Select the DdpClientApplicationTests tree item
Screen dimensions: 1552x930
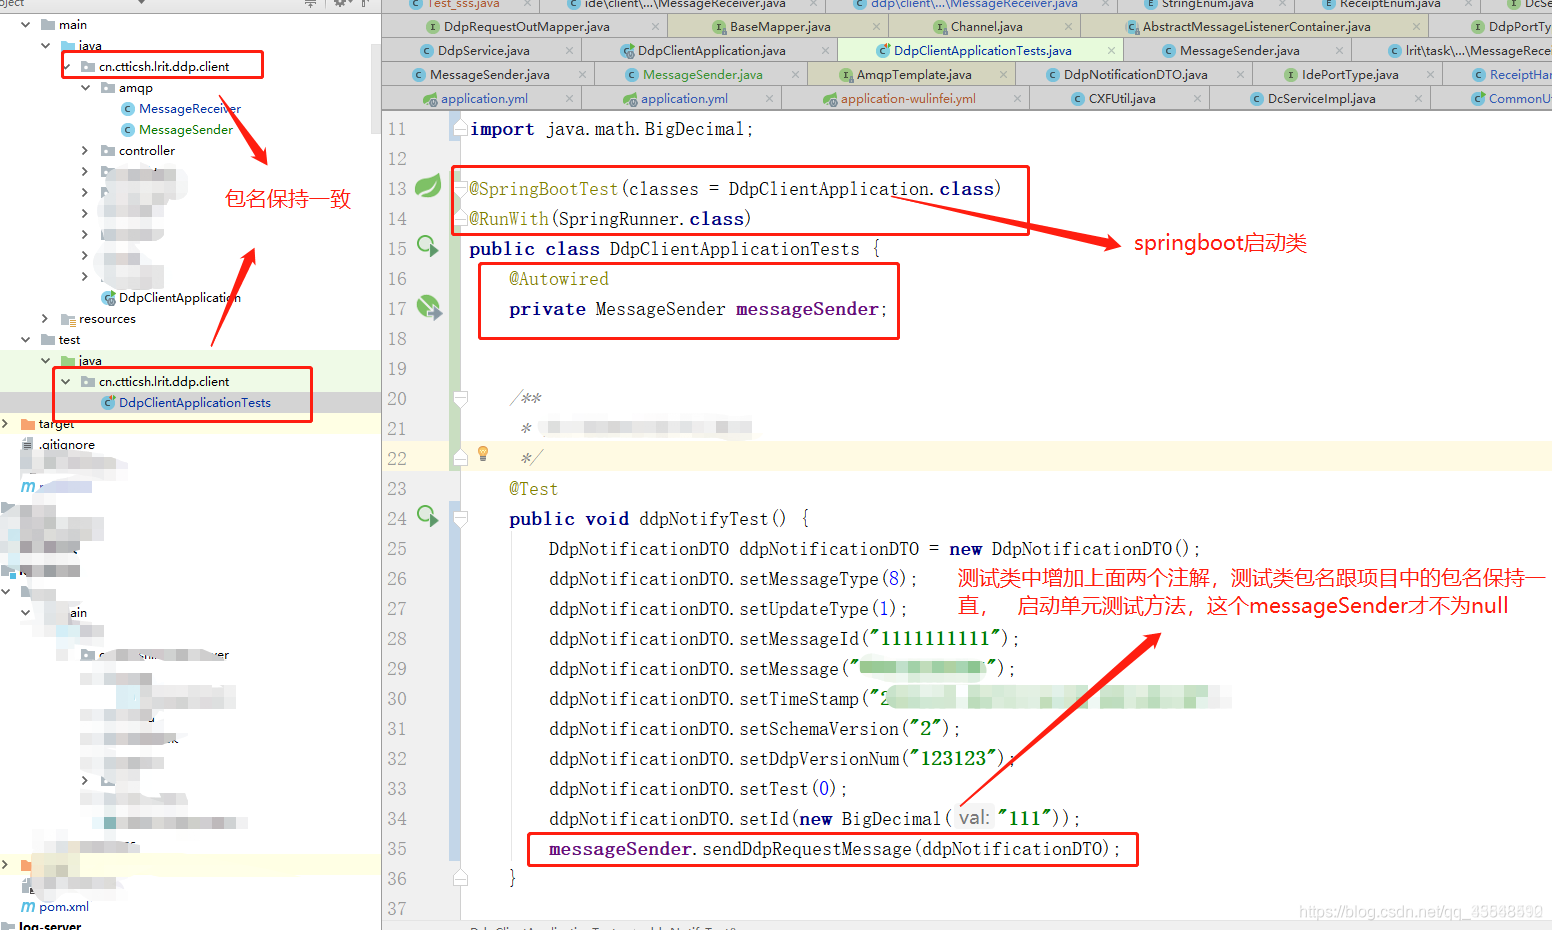click(x=194, y=403)
